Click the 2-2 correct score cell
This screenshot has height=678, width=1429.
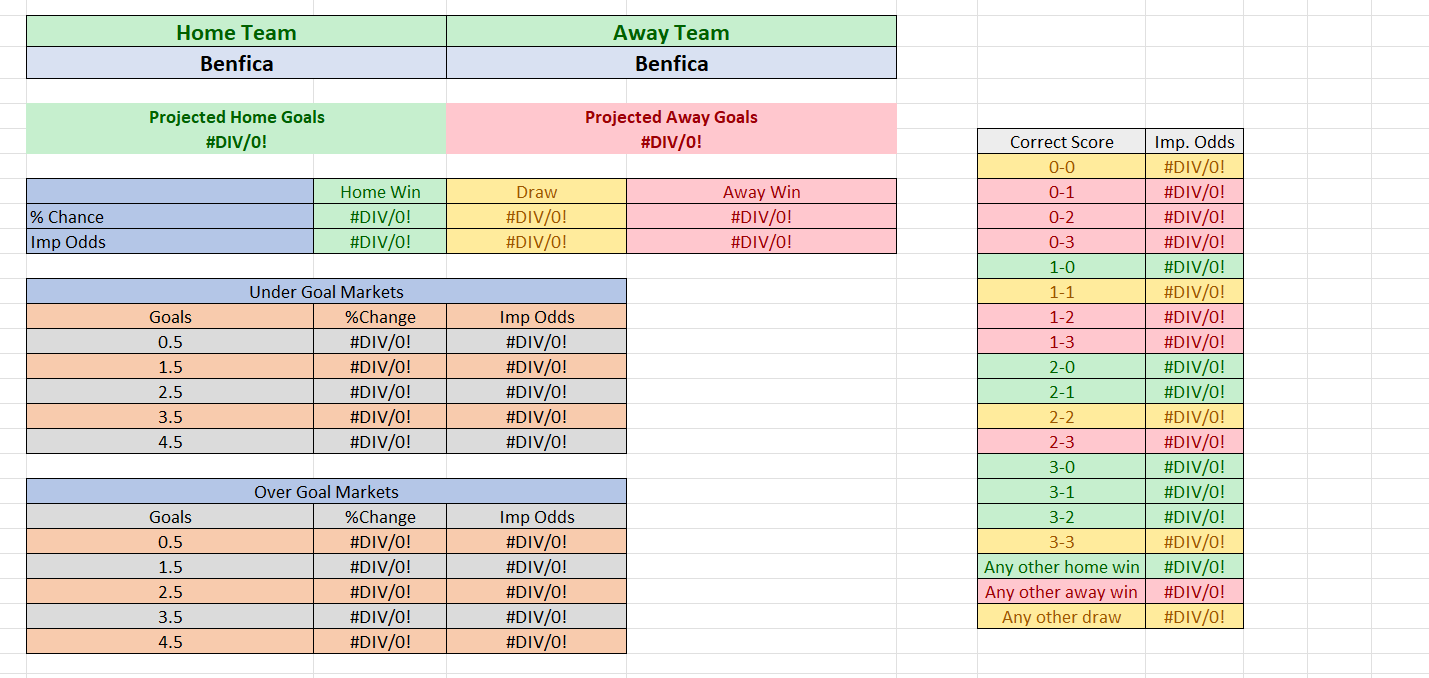[x=1061, y=417]
